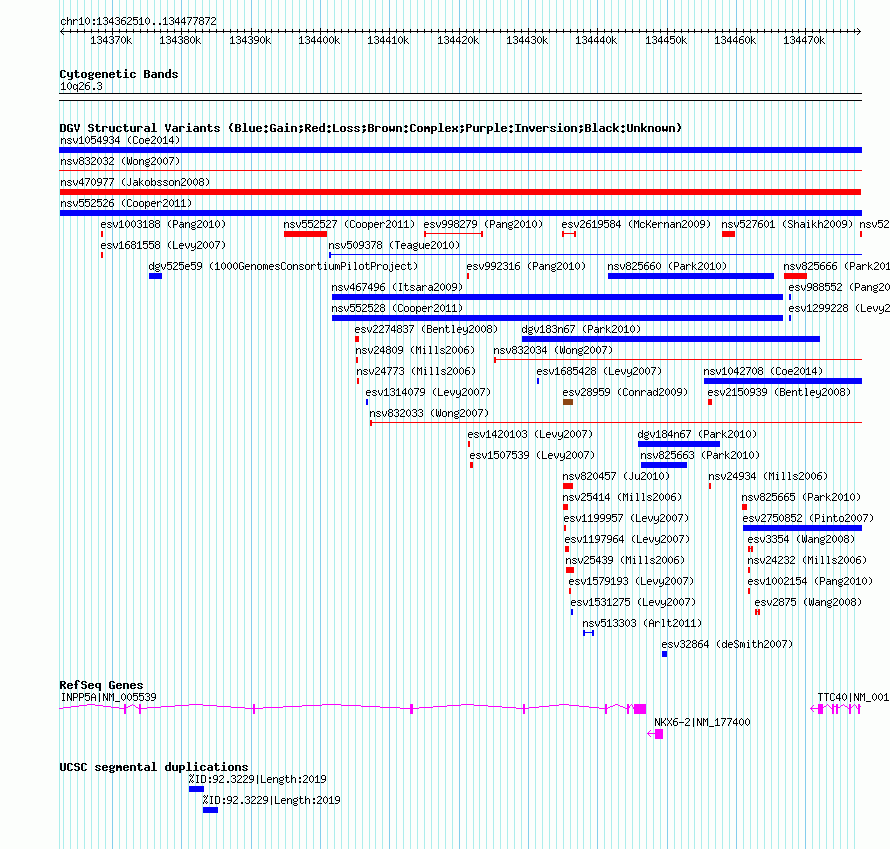Image resolution: width=890 pixels, height=849 pixels.
Task: Click the second segmental duplication blue bar
Action: pyautogui.click(x=210, y=810)
